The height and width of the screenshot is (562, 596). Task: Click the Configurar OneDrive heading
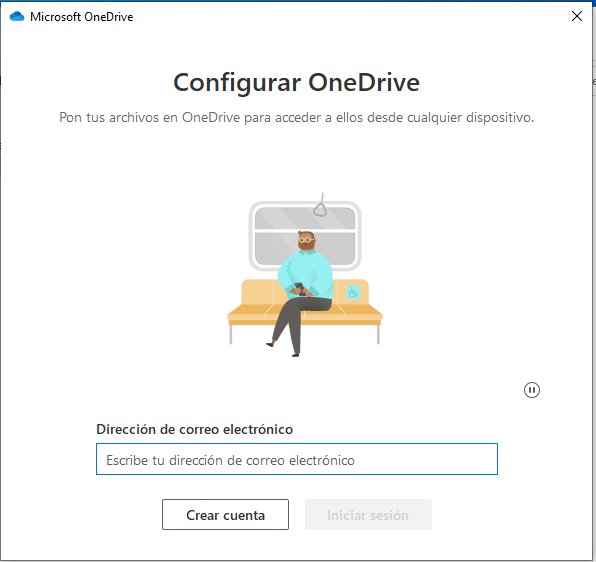pyautogui.click(x=296, y=83)
